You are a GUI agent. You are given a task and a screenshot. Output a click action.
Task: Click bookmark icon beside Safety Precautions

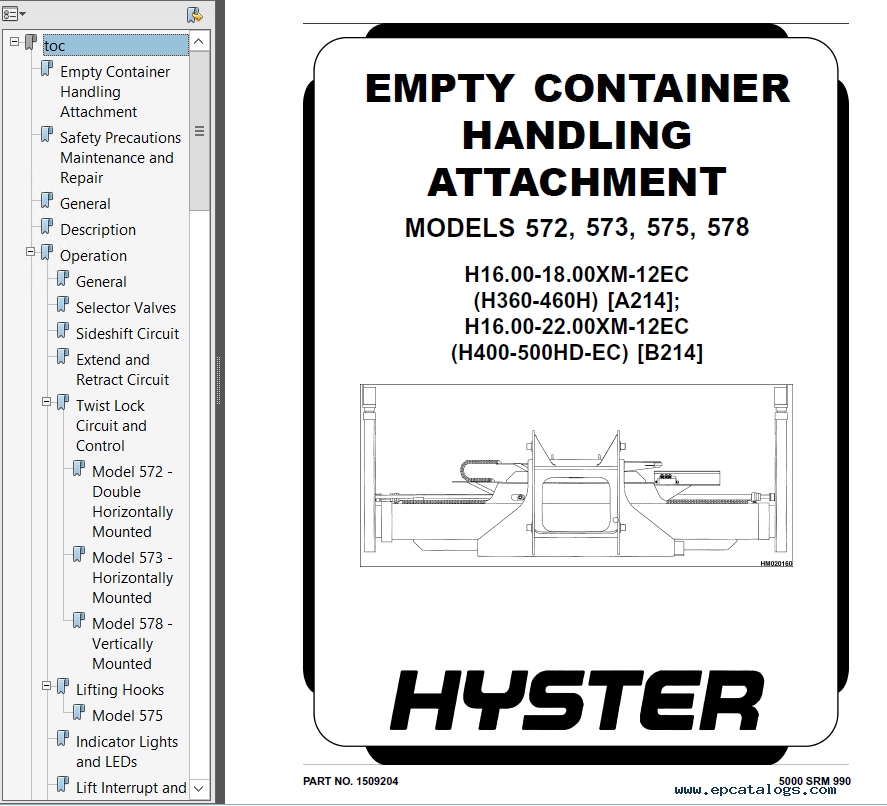(47, 134)
